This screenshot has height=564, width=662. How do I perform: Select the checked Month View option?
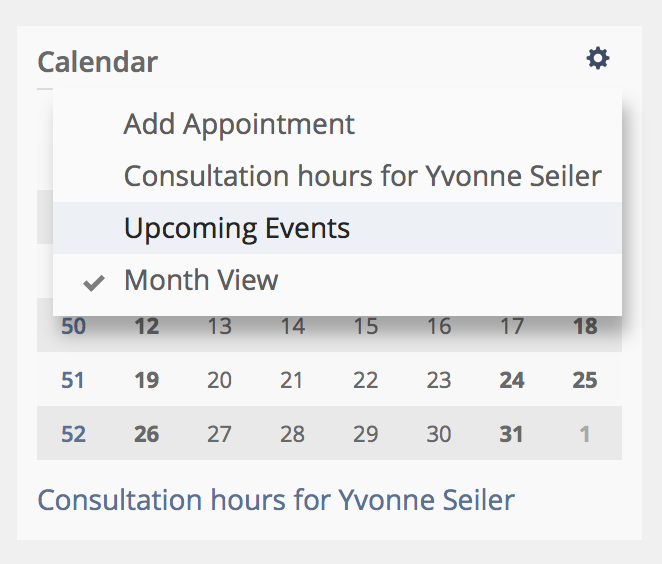tap(201, 280)
